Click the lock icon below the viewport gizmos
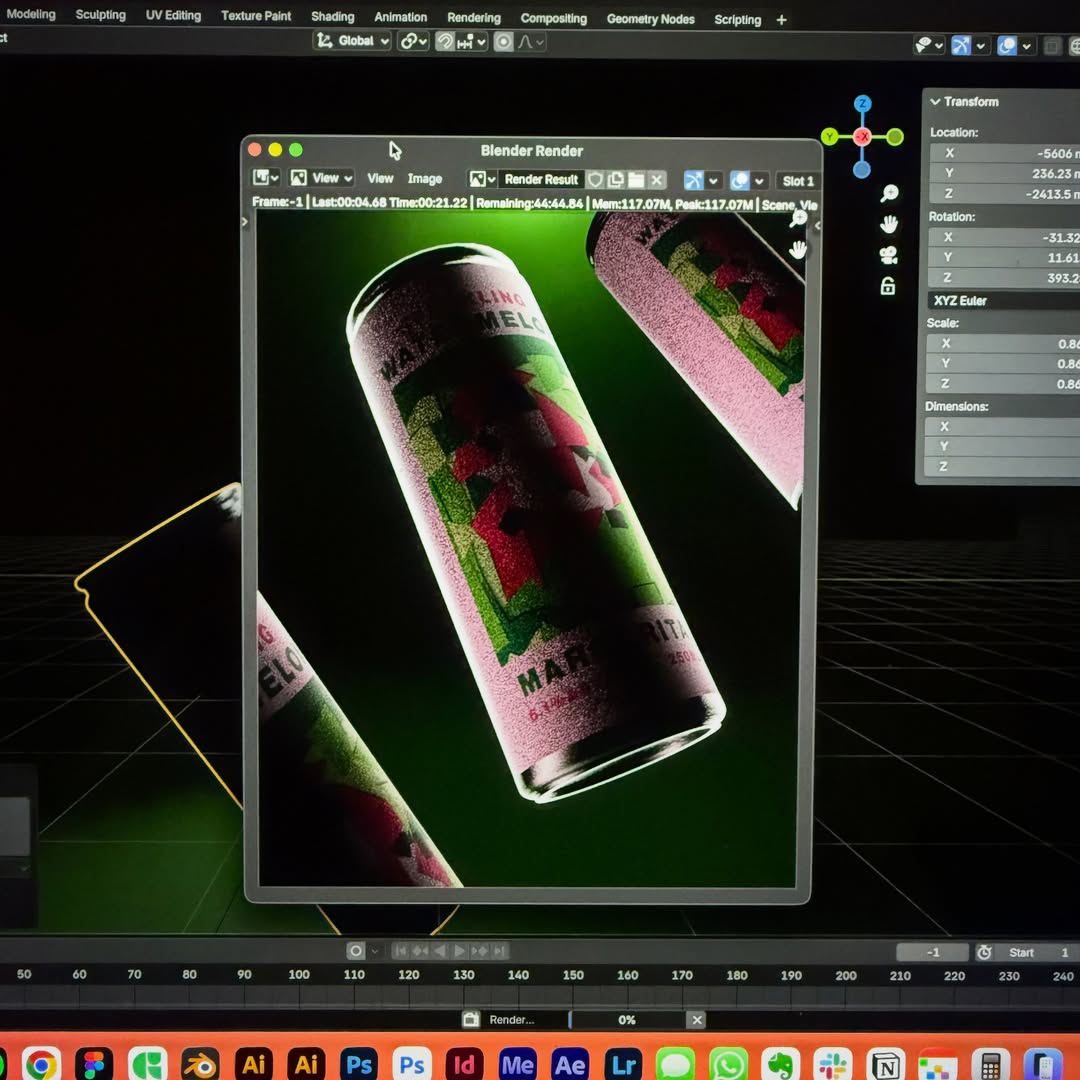 890,285
